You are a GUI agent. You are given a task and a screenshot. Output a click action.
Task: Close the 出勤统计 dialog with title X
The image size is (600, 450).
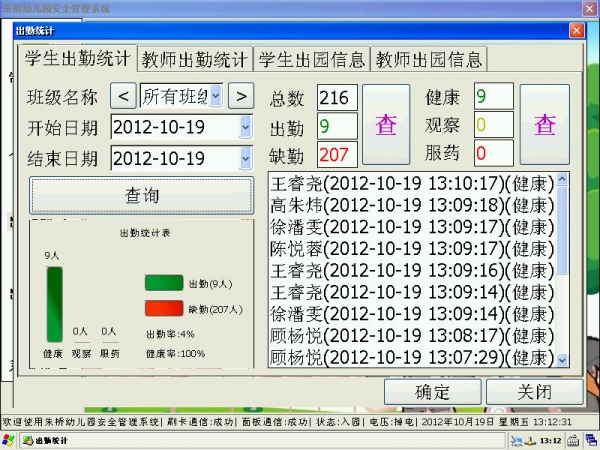(575, 30)
